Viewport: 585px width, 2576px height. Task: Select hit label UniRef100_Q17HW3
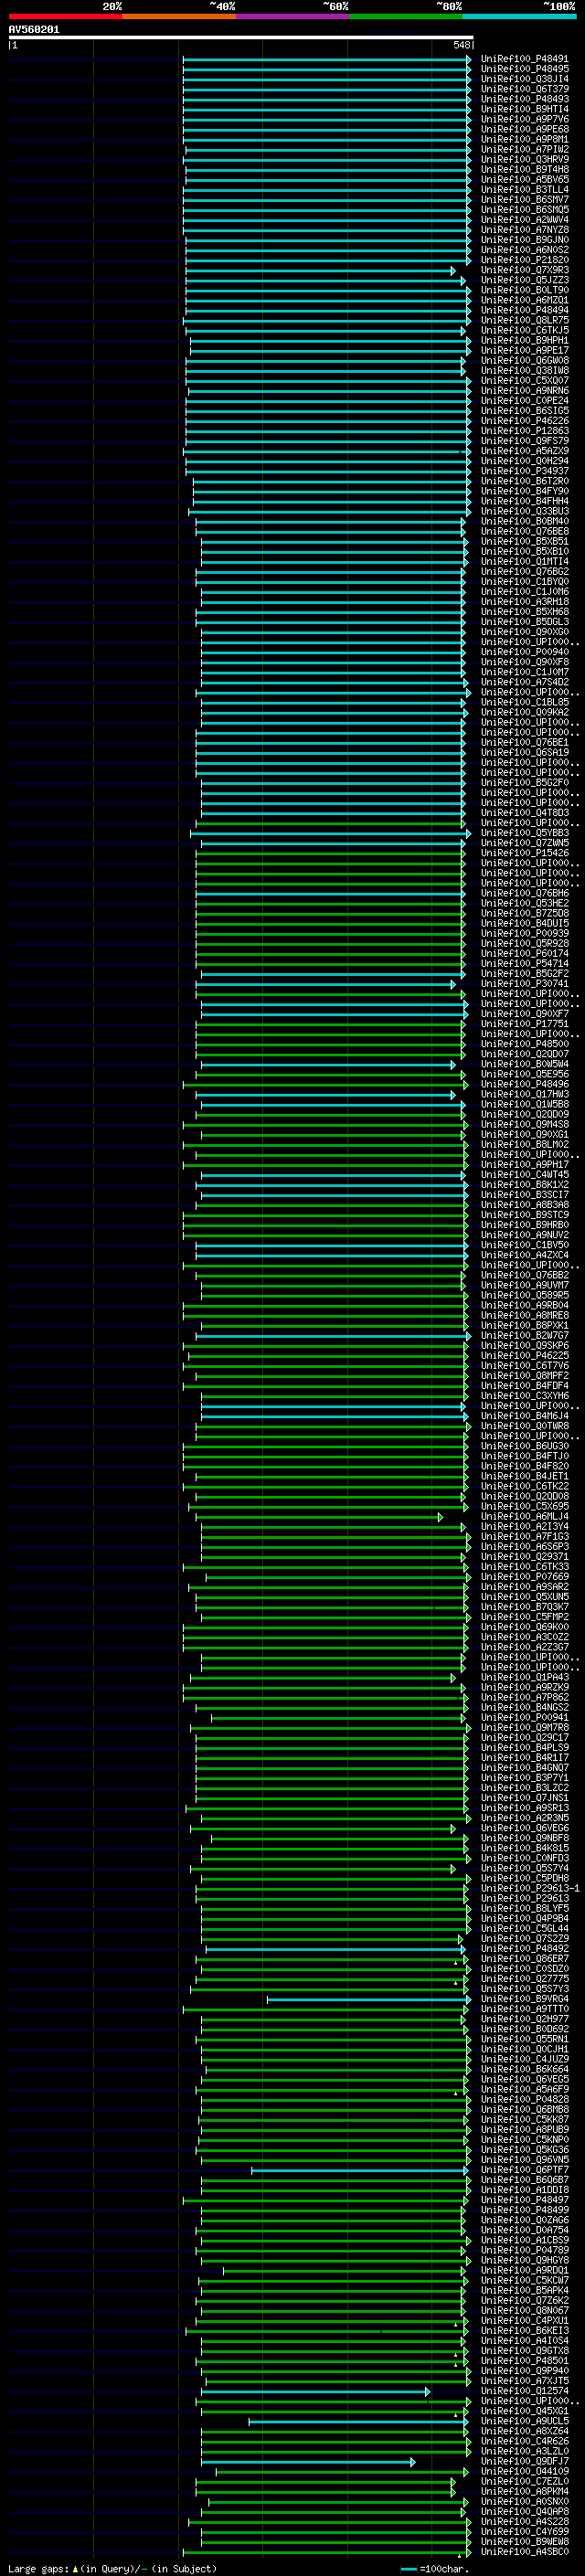pyautogui.click(x=524, y=1094)
